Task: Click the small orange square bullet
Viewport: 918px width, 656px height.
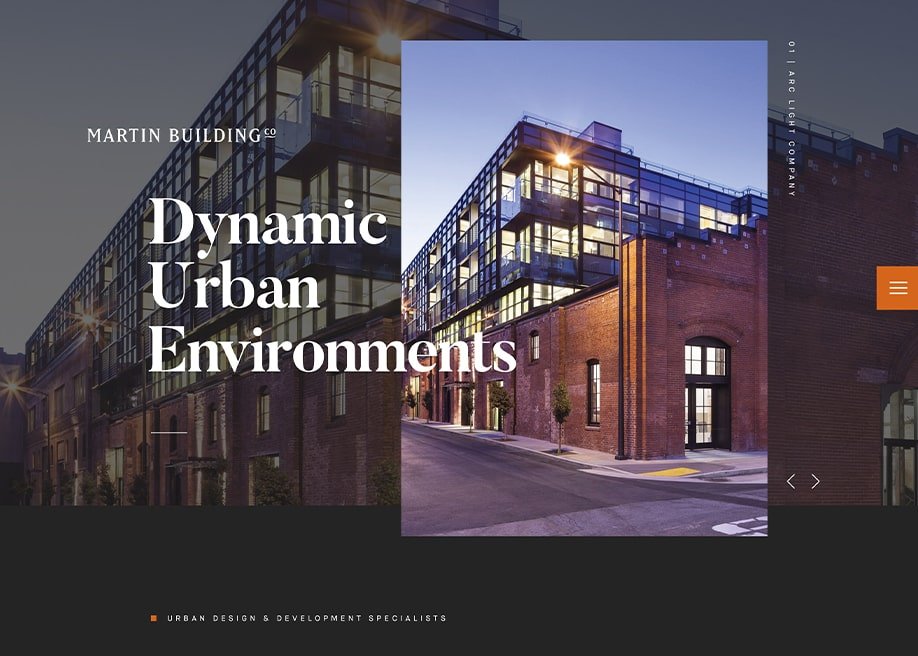Action: tap(154, 618)
